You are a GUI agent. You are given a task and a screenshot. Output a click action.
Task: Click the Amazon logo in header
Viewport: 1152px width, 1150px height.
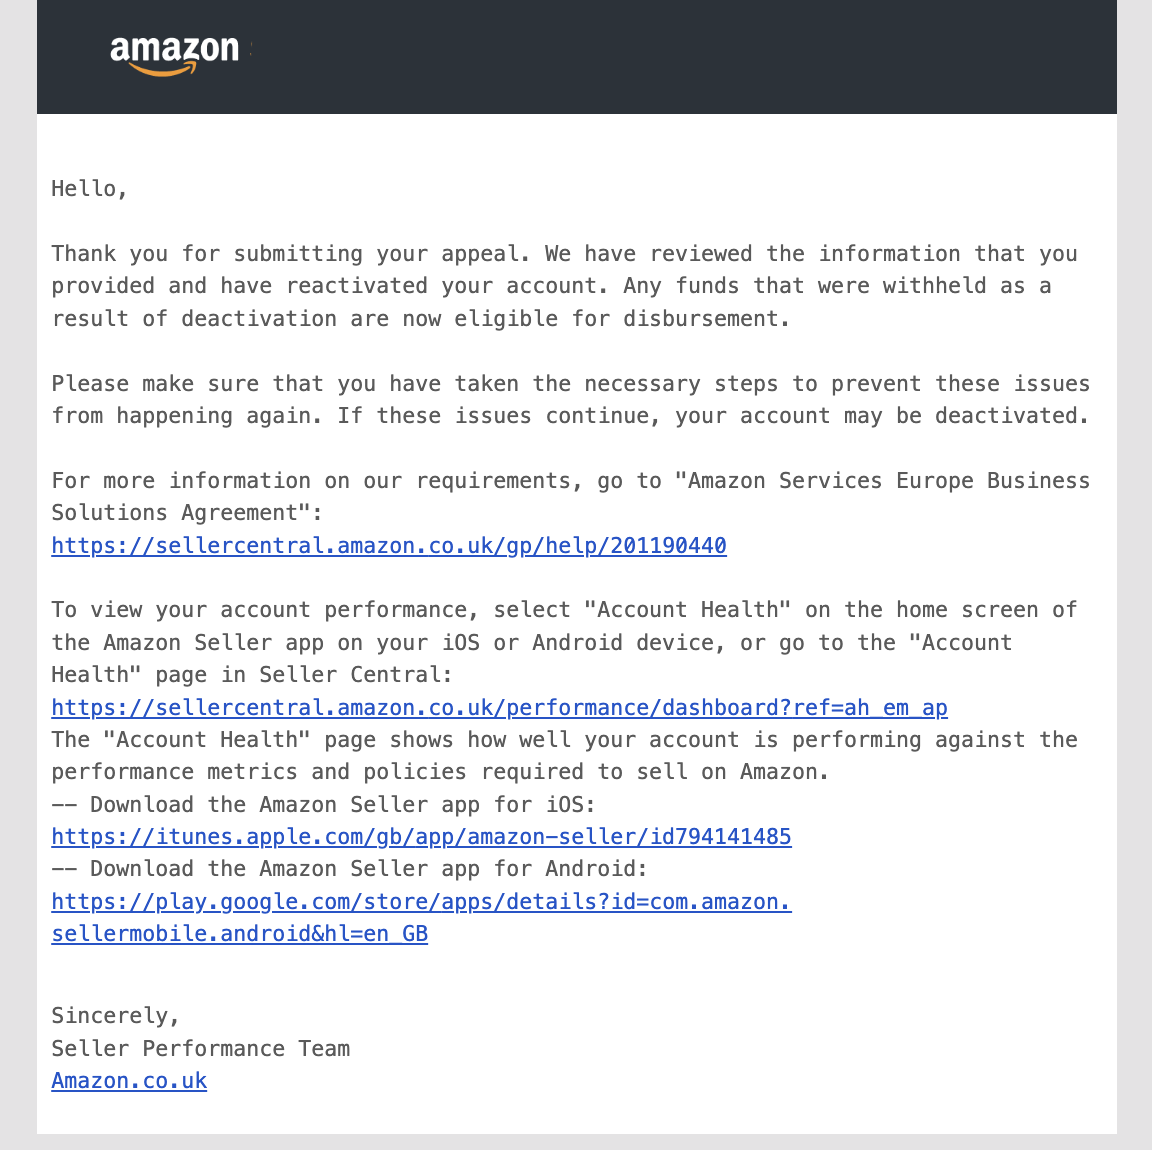click(x=175, y=55)
